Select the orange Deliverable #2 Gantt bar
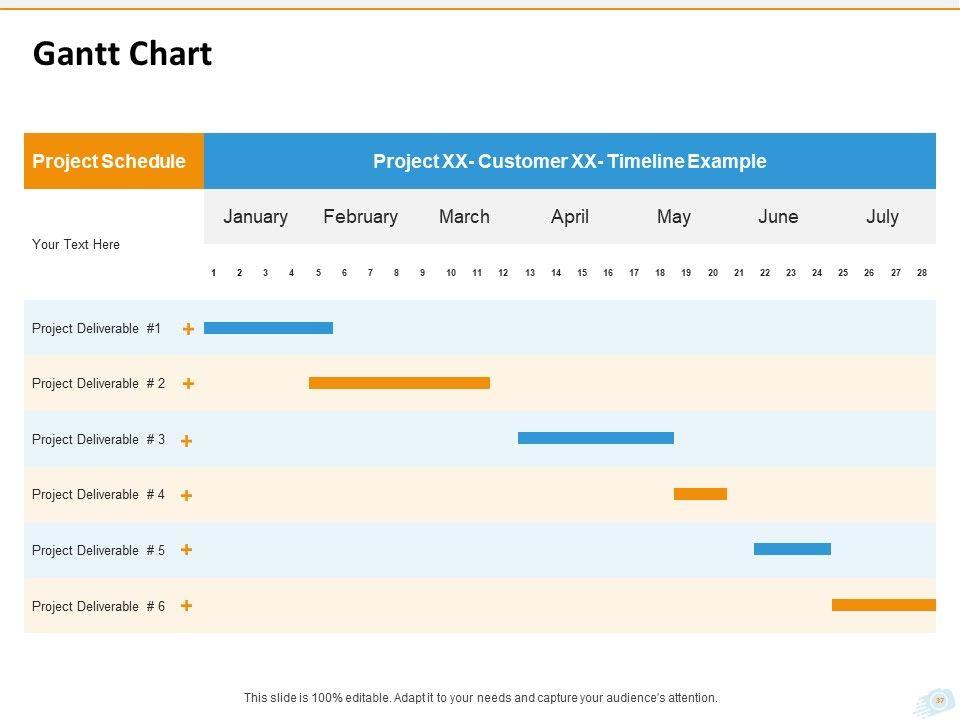960x720 pixels. [x=399, y=383]
